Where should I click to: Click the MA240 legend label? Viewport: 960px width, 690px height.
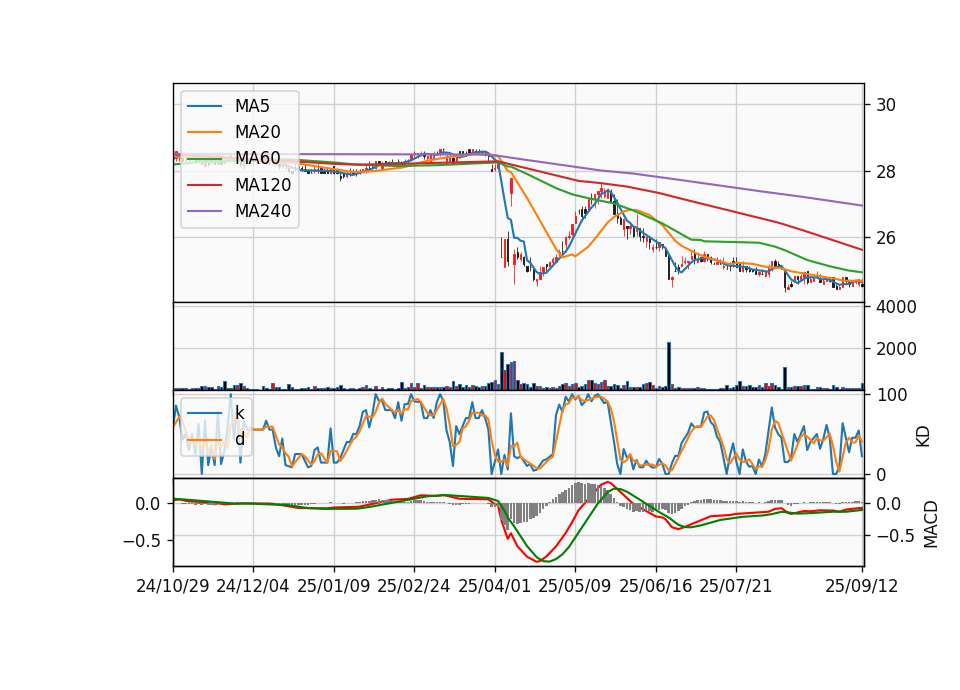pyautogui.click(x=263, y=211)
